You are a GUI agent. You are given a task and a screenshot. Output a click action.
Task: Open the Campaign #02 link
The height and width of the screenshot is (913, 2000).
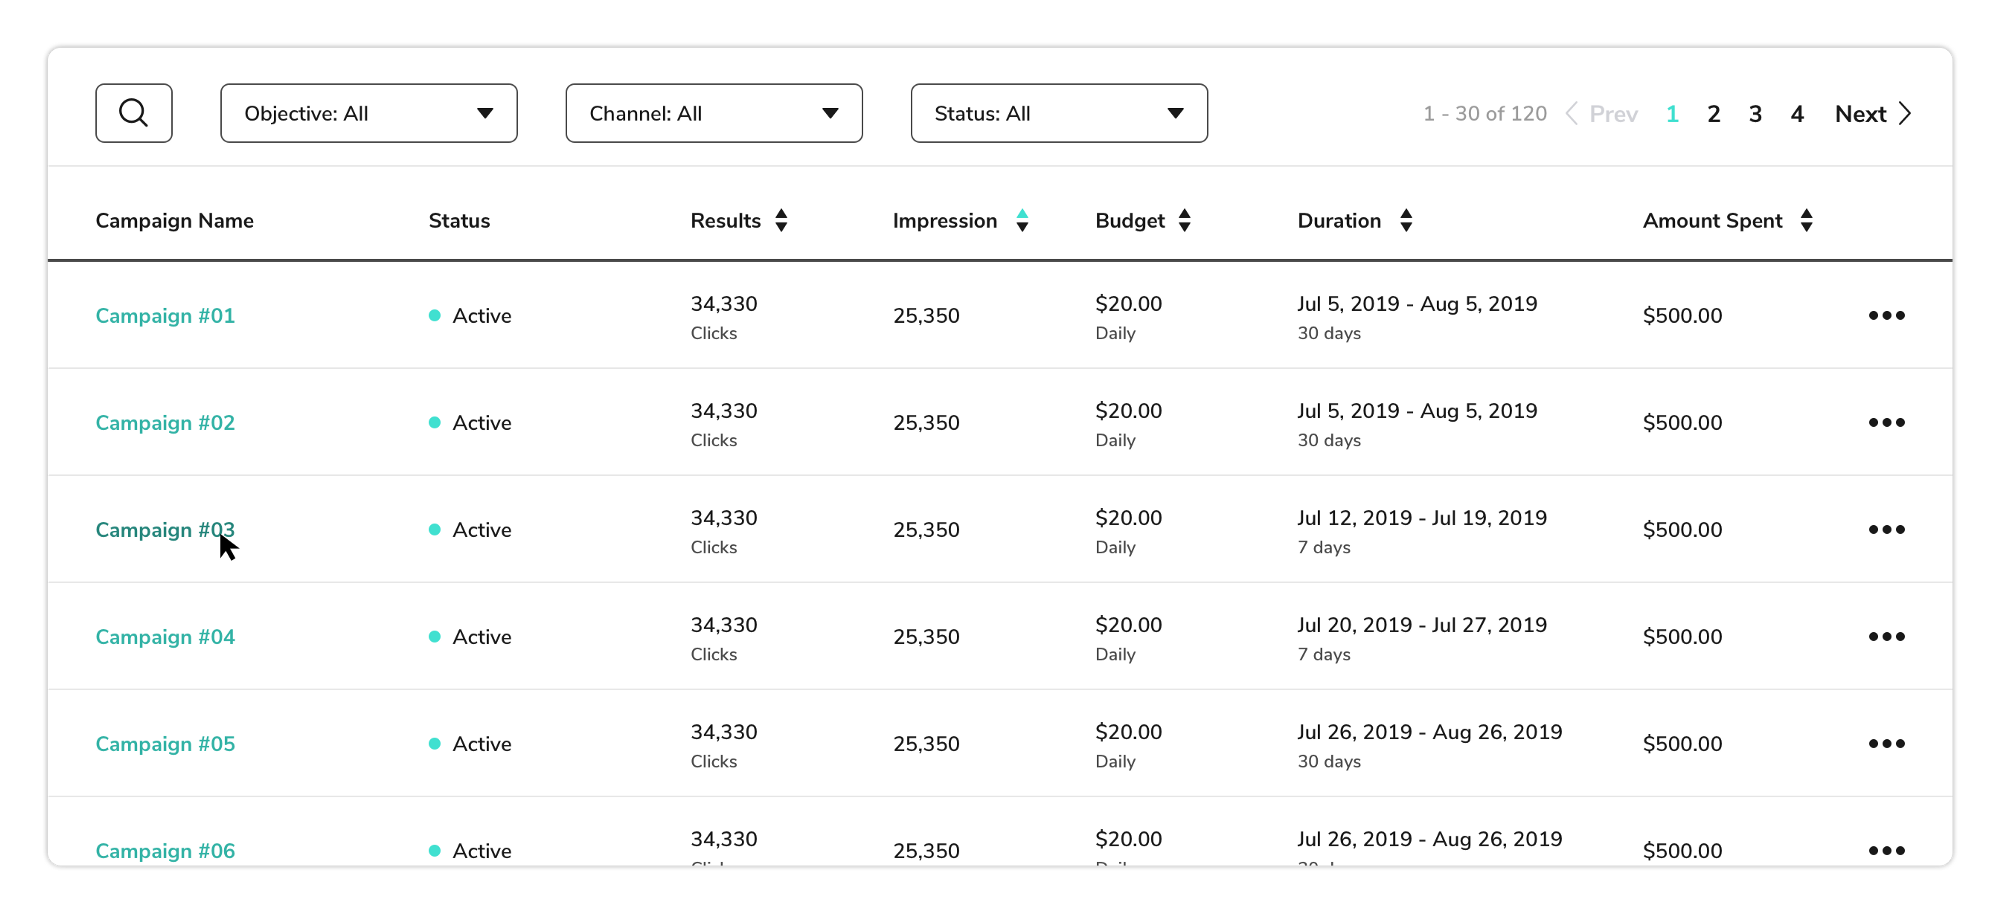pos(165,423)
